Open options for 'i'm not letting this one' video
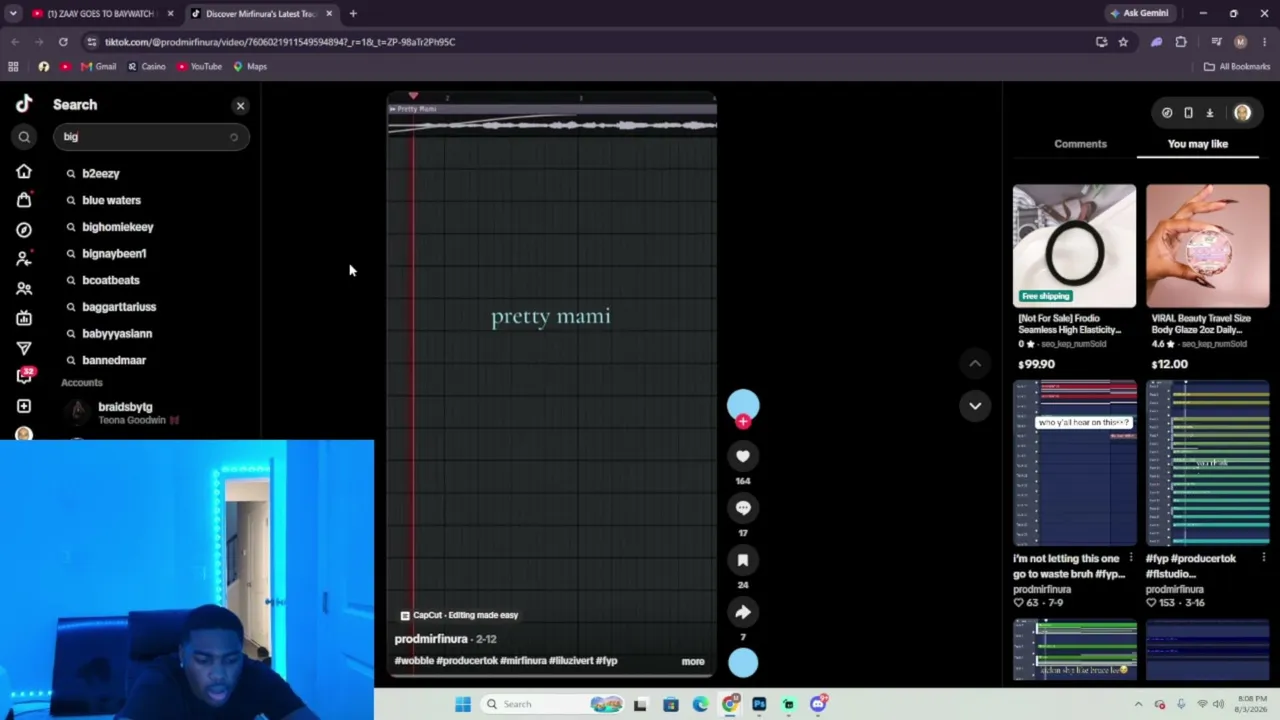The width and height of the screenshot is (1280, 720). (x=1131, y=558)
